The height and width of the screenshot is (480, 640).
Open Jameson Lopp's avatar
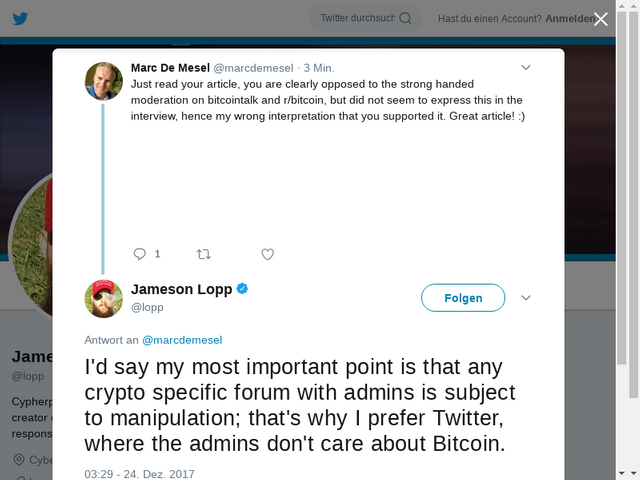click(x=103, y=298)
